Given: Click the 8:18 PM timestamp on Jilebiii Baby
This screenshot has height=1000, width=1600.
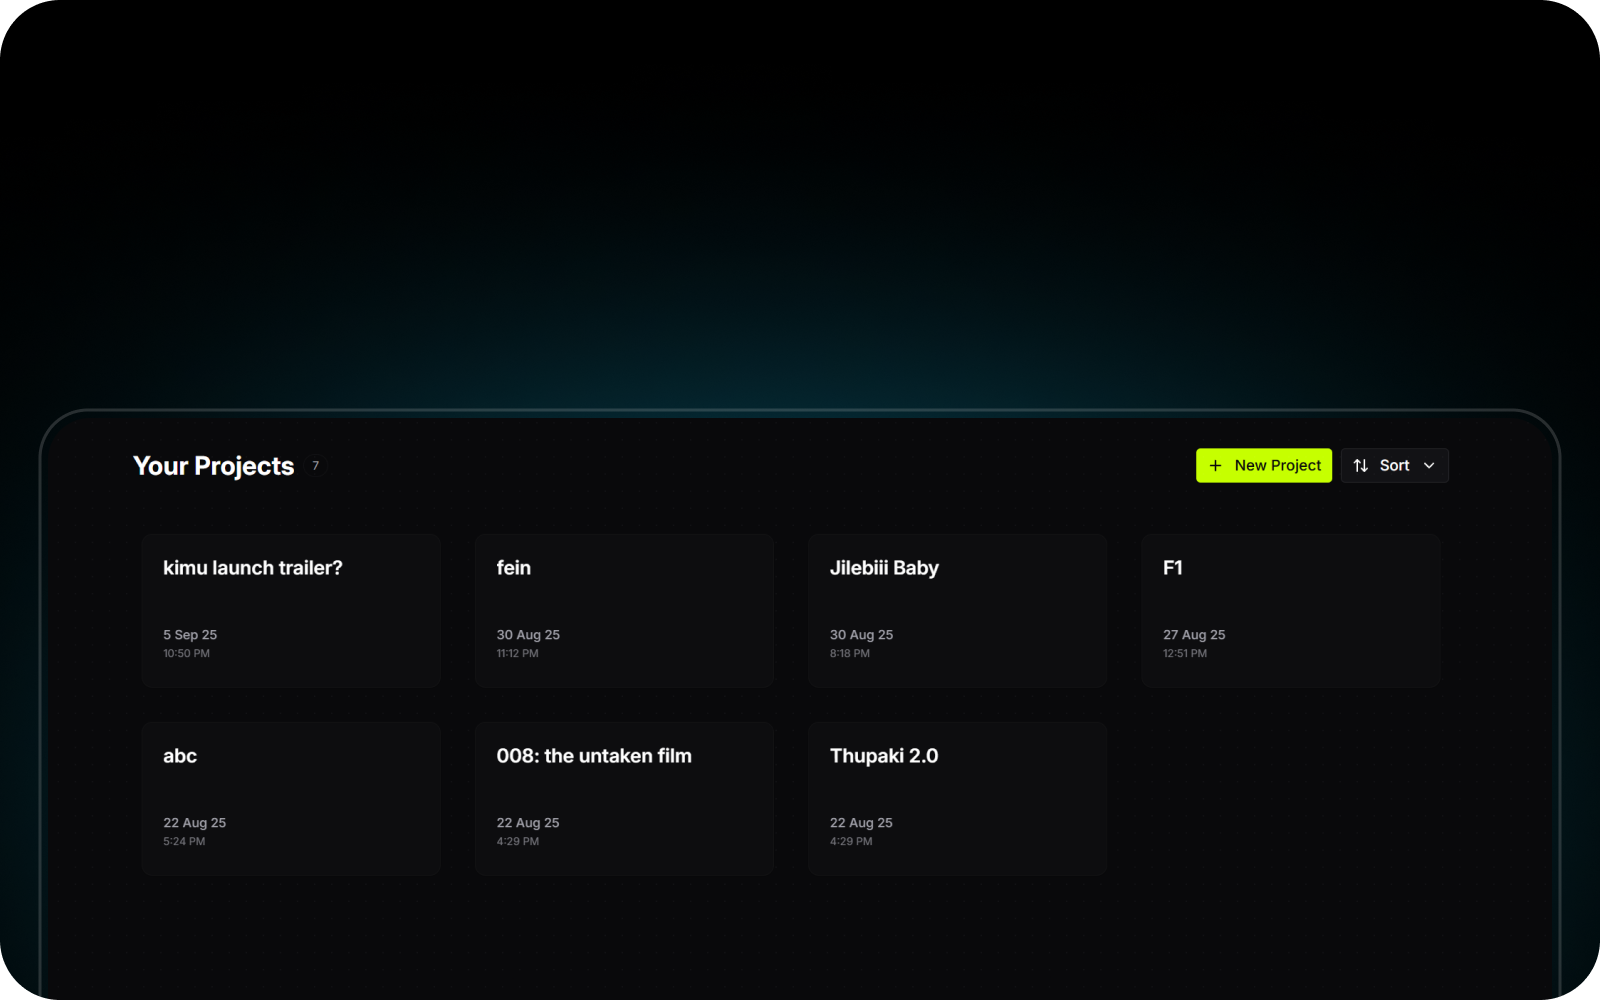Looking at the screenshot, I should pyautogui.click(x=849, y=654).
